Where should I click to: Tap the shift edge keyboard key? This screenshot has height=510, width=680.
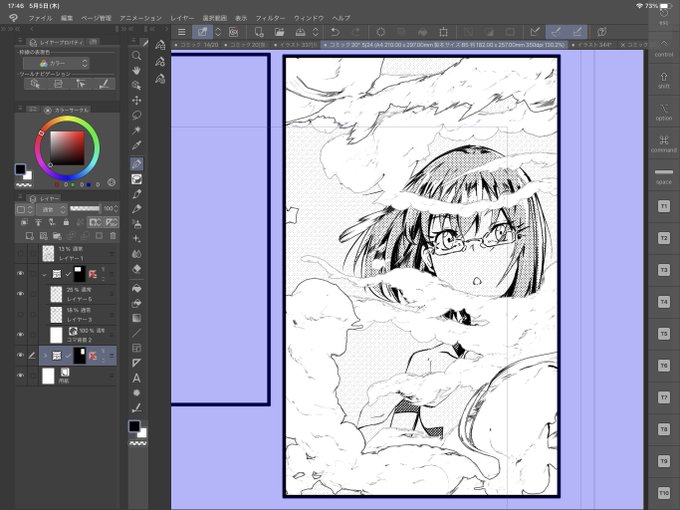coord(664,80)
